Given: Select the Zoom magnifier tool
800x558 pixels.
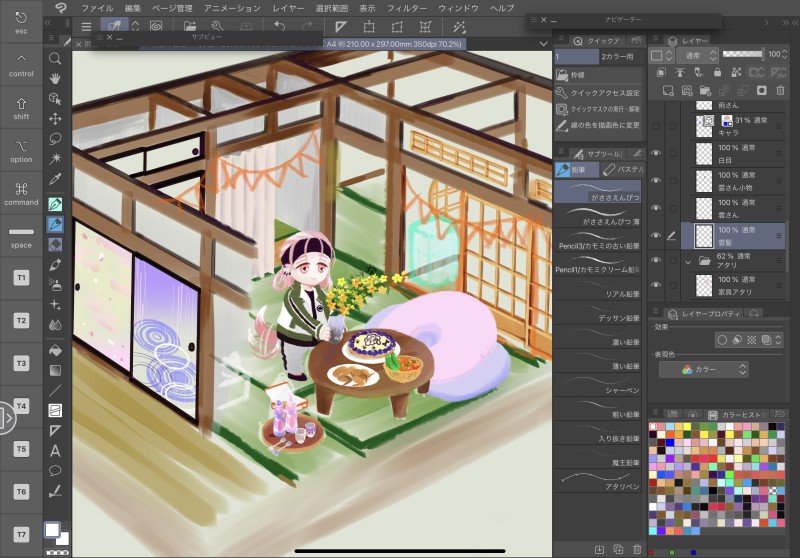Looking at the screenshot, I should point(55,58).
